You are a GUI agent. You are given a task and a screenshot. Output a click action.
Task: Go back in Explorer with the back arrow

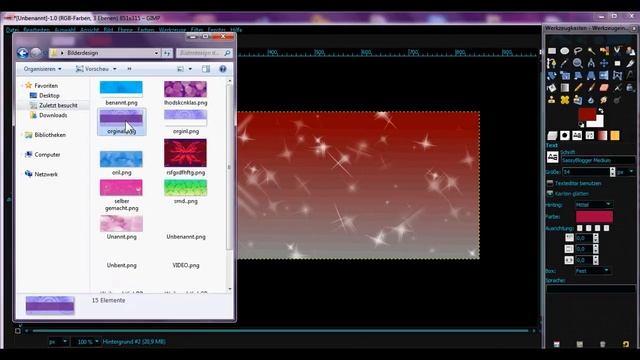point(23,53)
